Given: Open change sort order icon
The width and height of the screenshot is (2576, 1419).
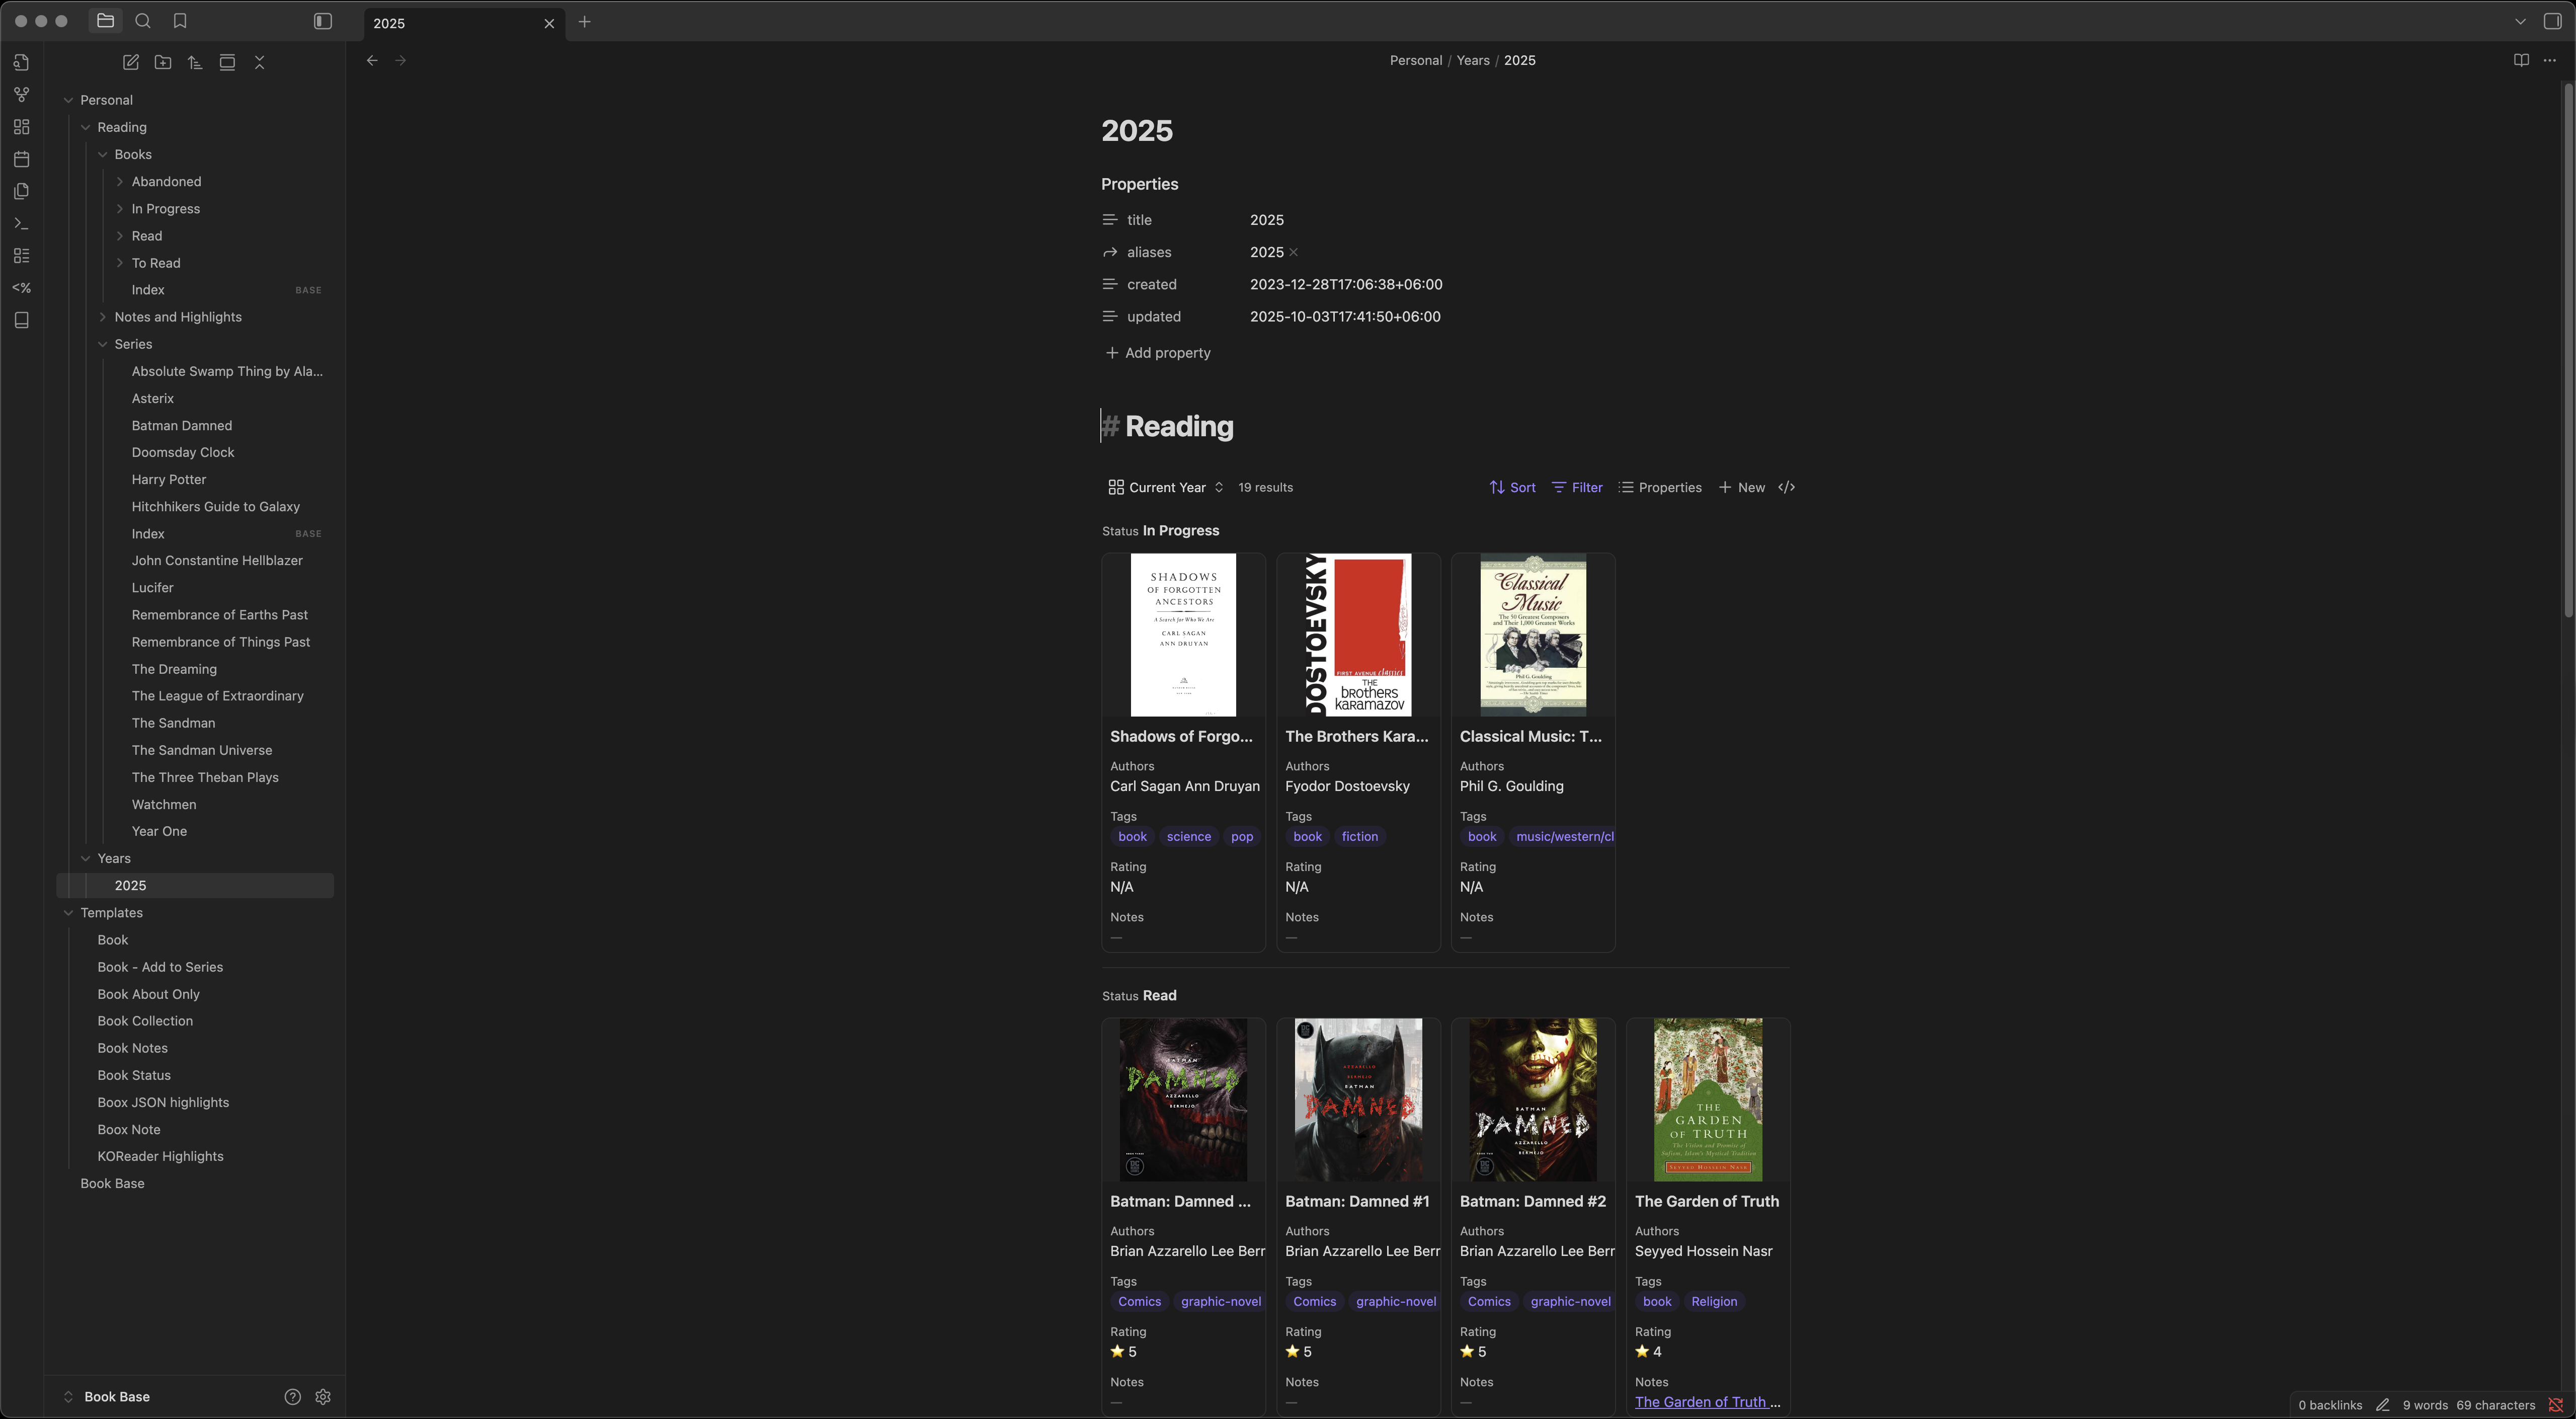Looking at the screenshot, I should 195,62.
